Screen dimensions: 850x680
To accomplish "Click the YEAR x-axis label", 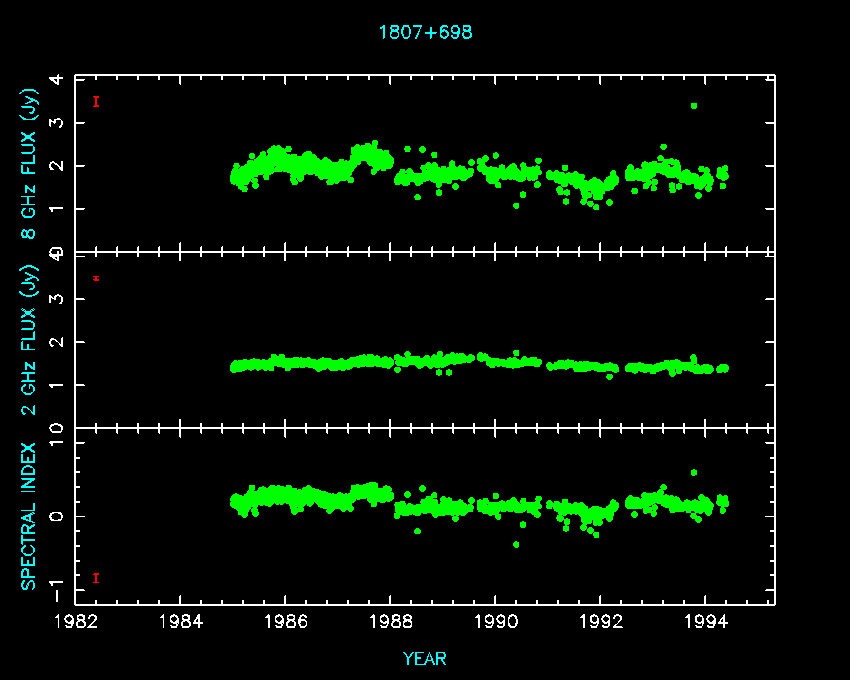I will (425, 658).
